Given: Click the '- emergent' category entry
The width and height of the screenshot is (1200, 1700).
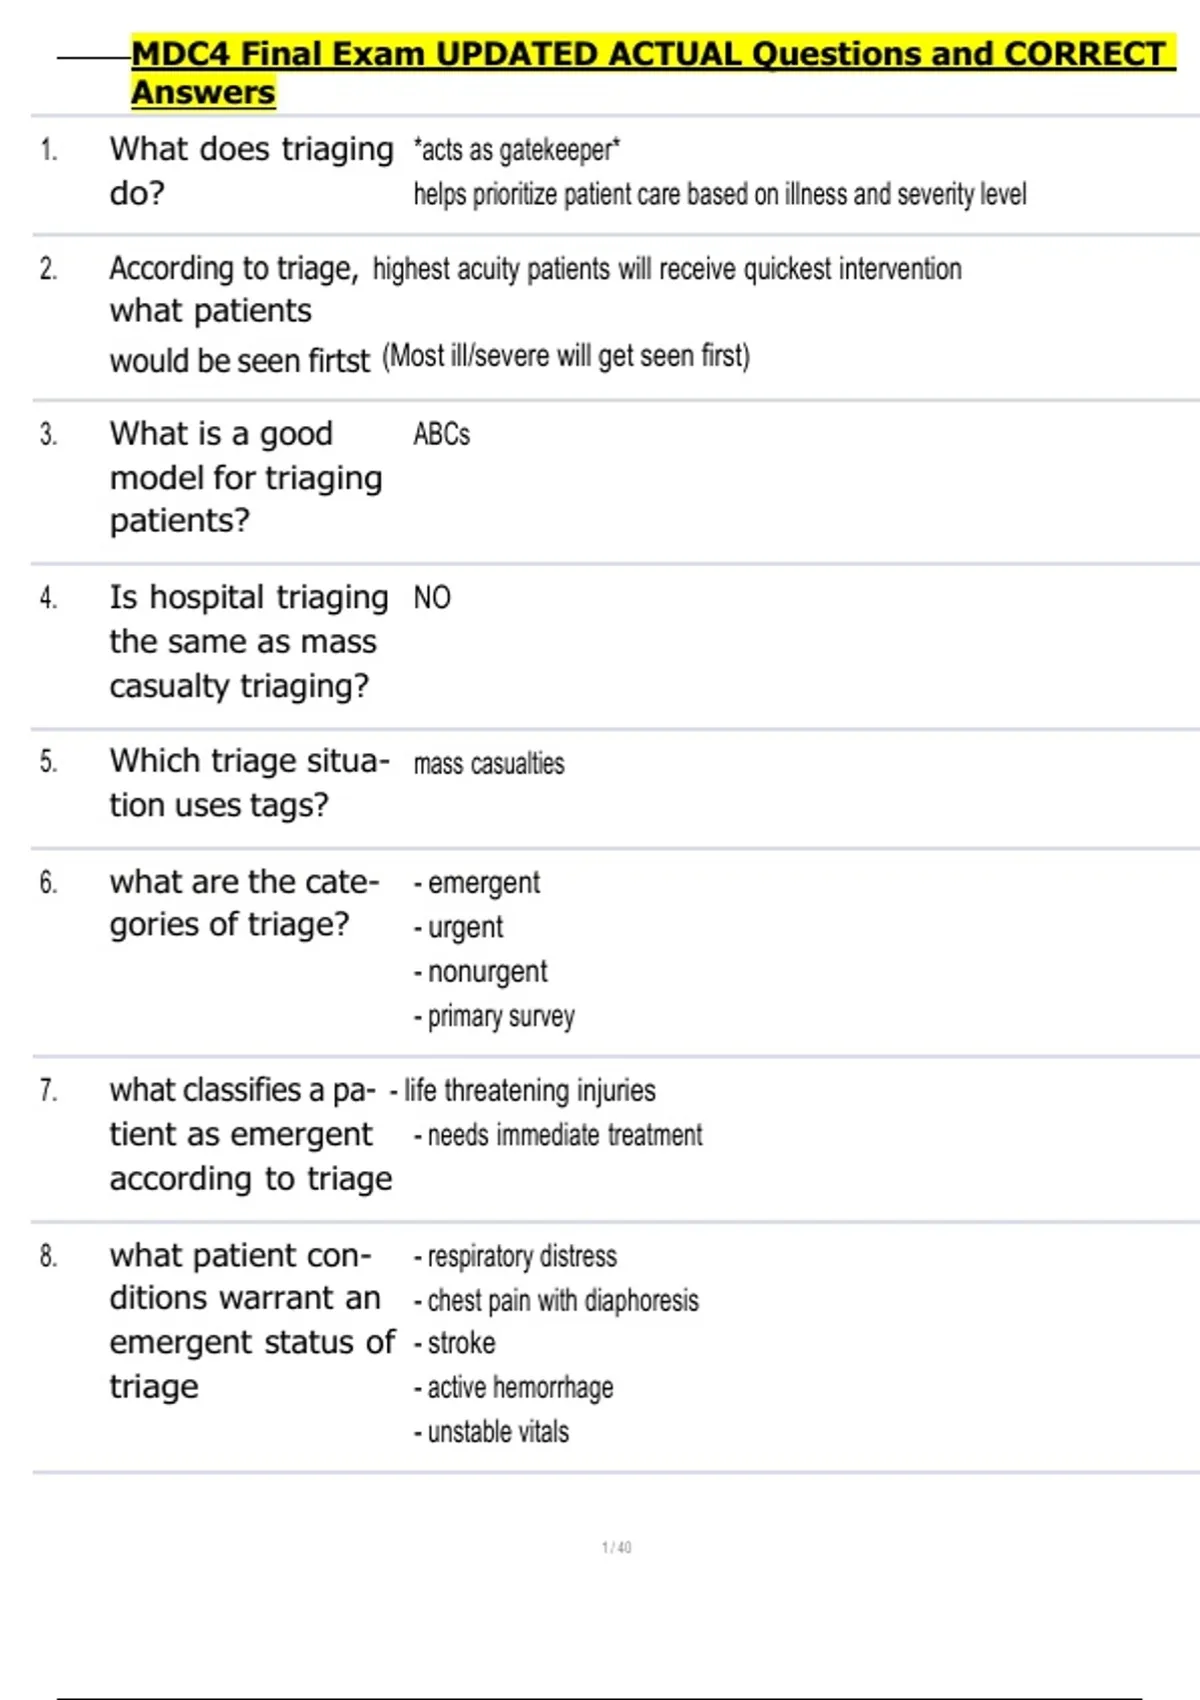Looking at the screenshot, I should 477,883.
